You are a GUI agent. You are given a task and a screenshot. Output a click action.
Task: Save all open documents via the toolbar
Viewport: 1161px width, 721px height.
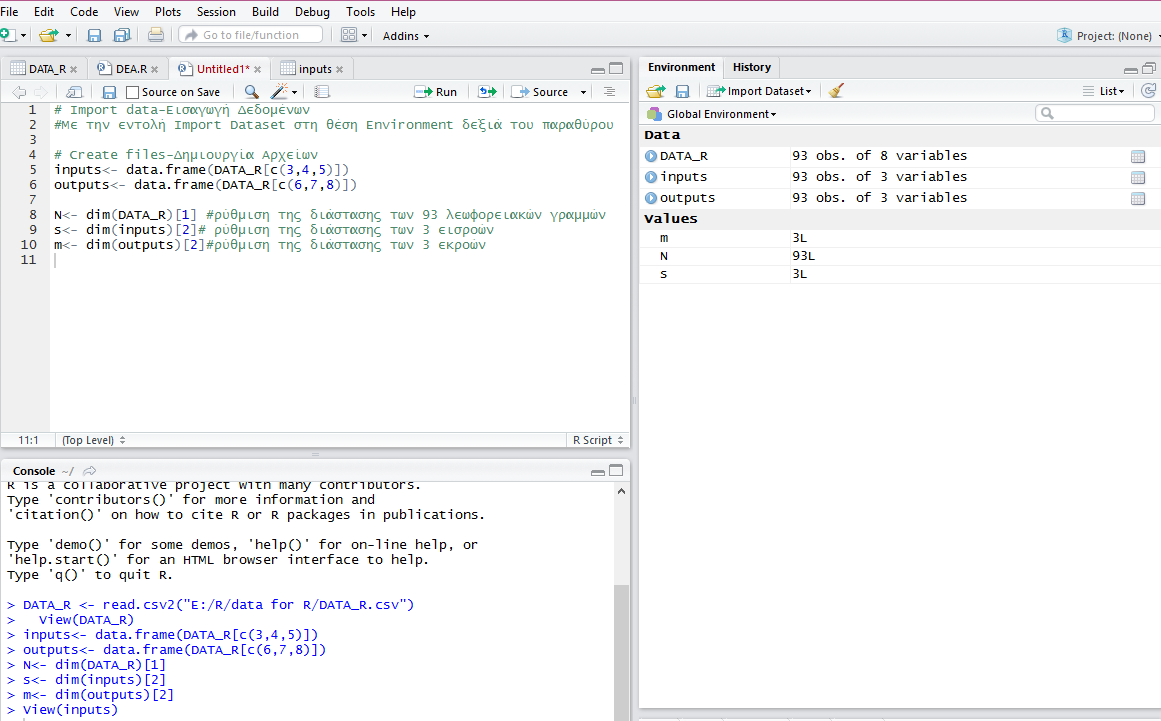tap(121, 35)
